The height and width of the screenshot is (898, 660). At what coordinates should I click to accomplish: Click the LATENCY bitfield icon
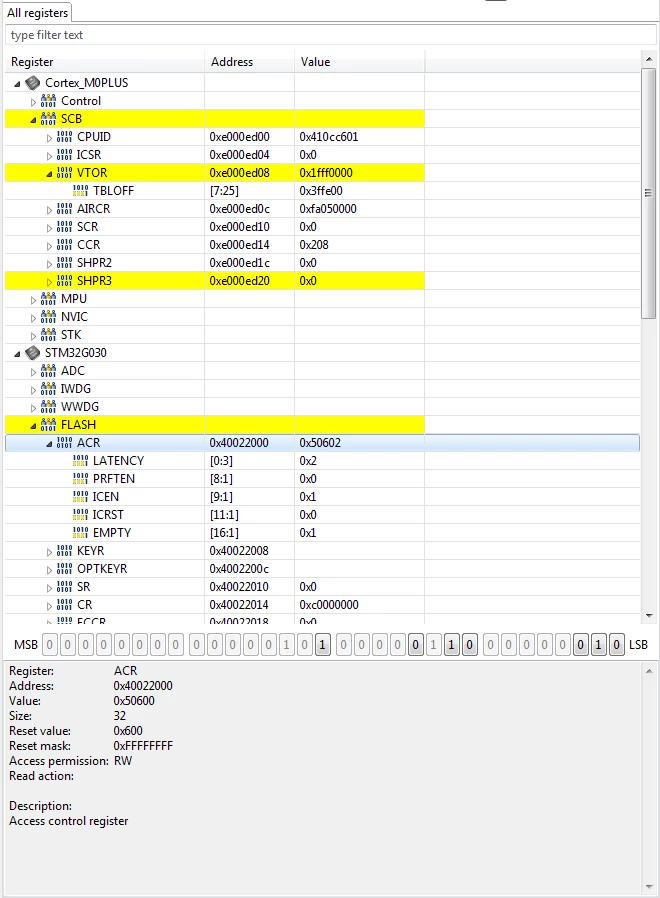pos(81,461)
